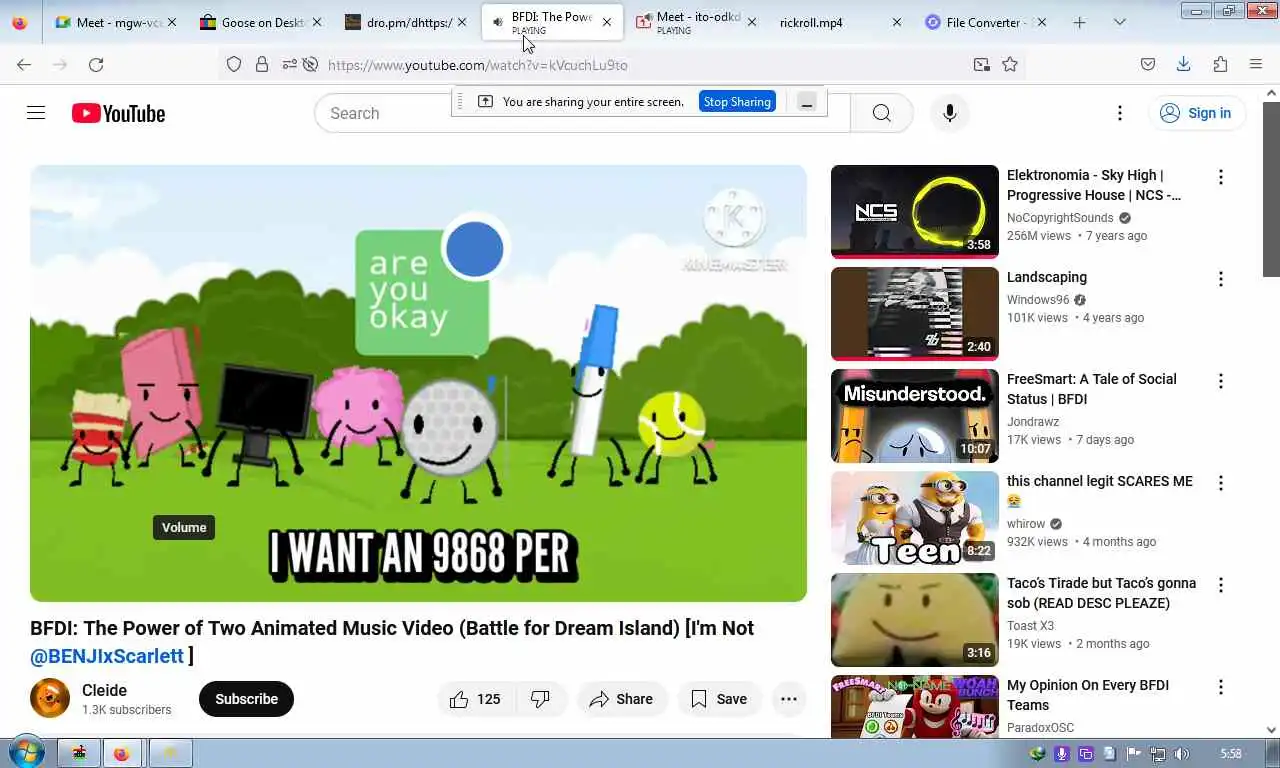Screen dimensions: 1280x768
Task: Open the Firefox application menu
Action: 1256,64
